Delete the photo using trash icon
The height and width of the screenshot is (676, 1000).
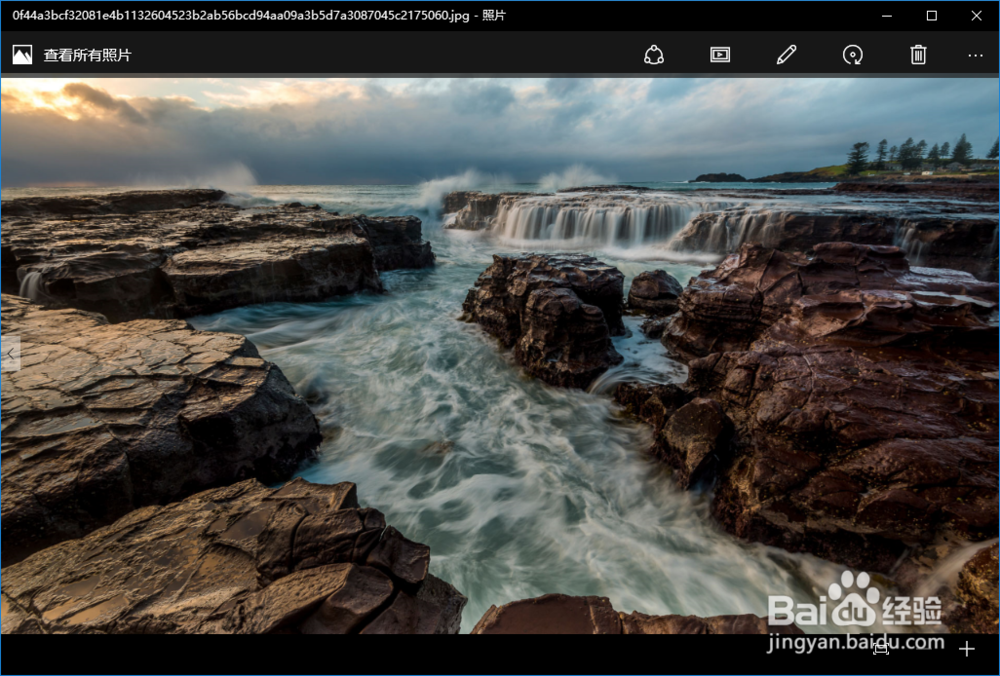click(x=918, y=55)
